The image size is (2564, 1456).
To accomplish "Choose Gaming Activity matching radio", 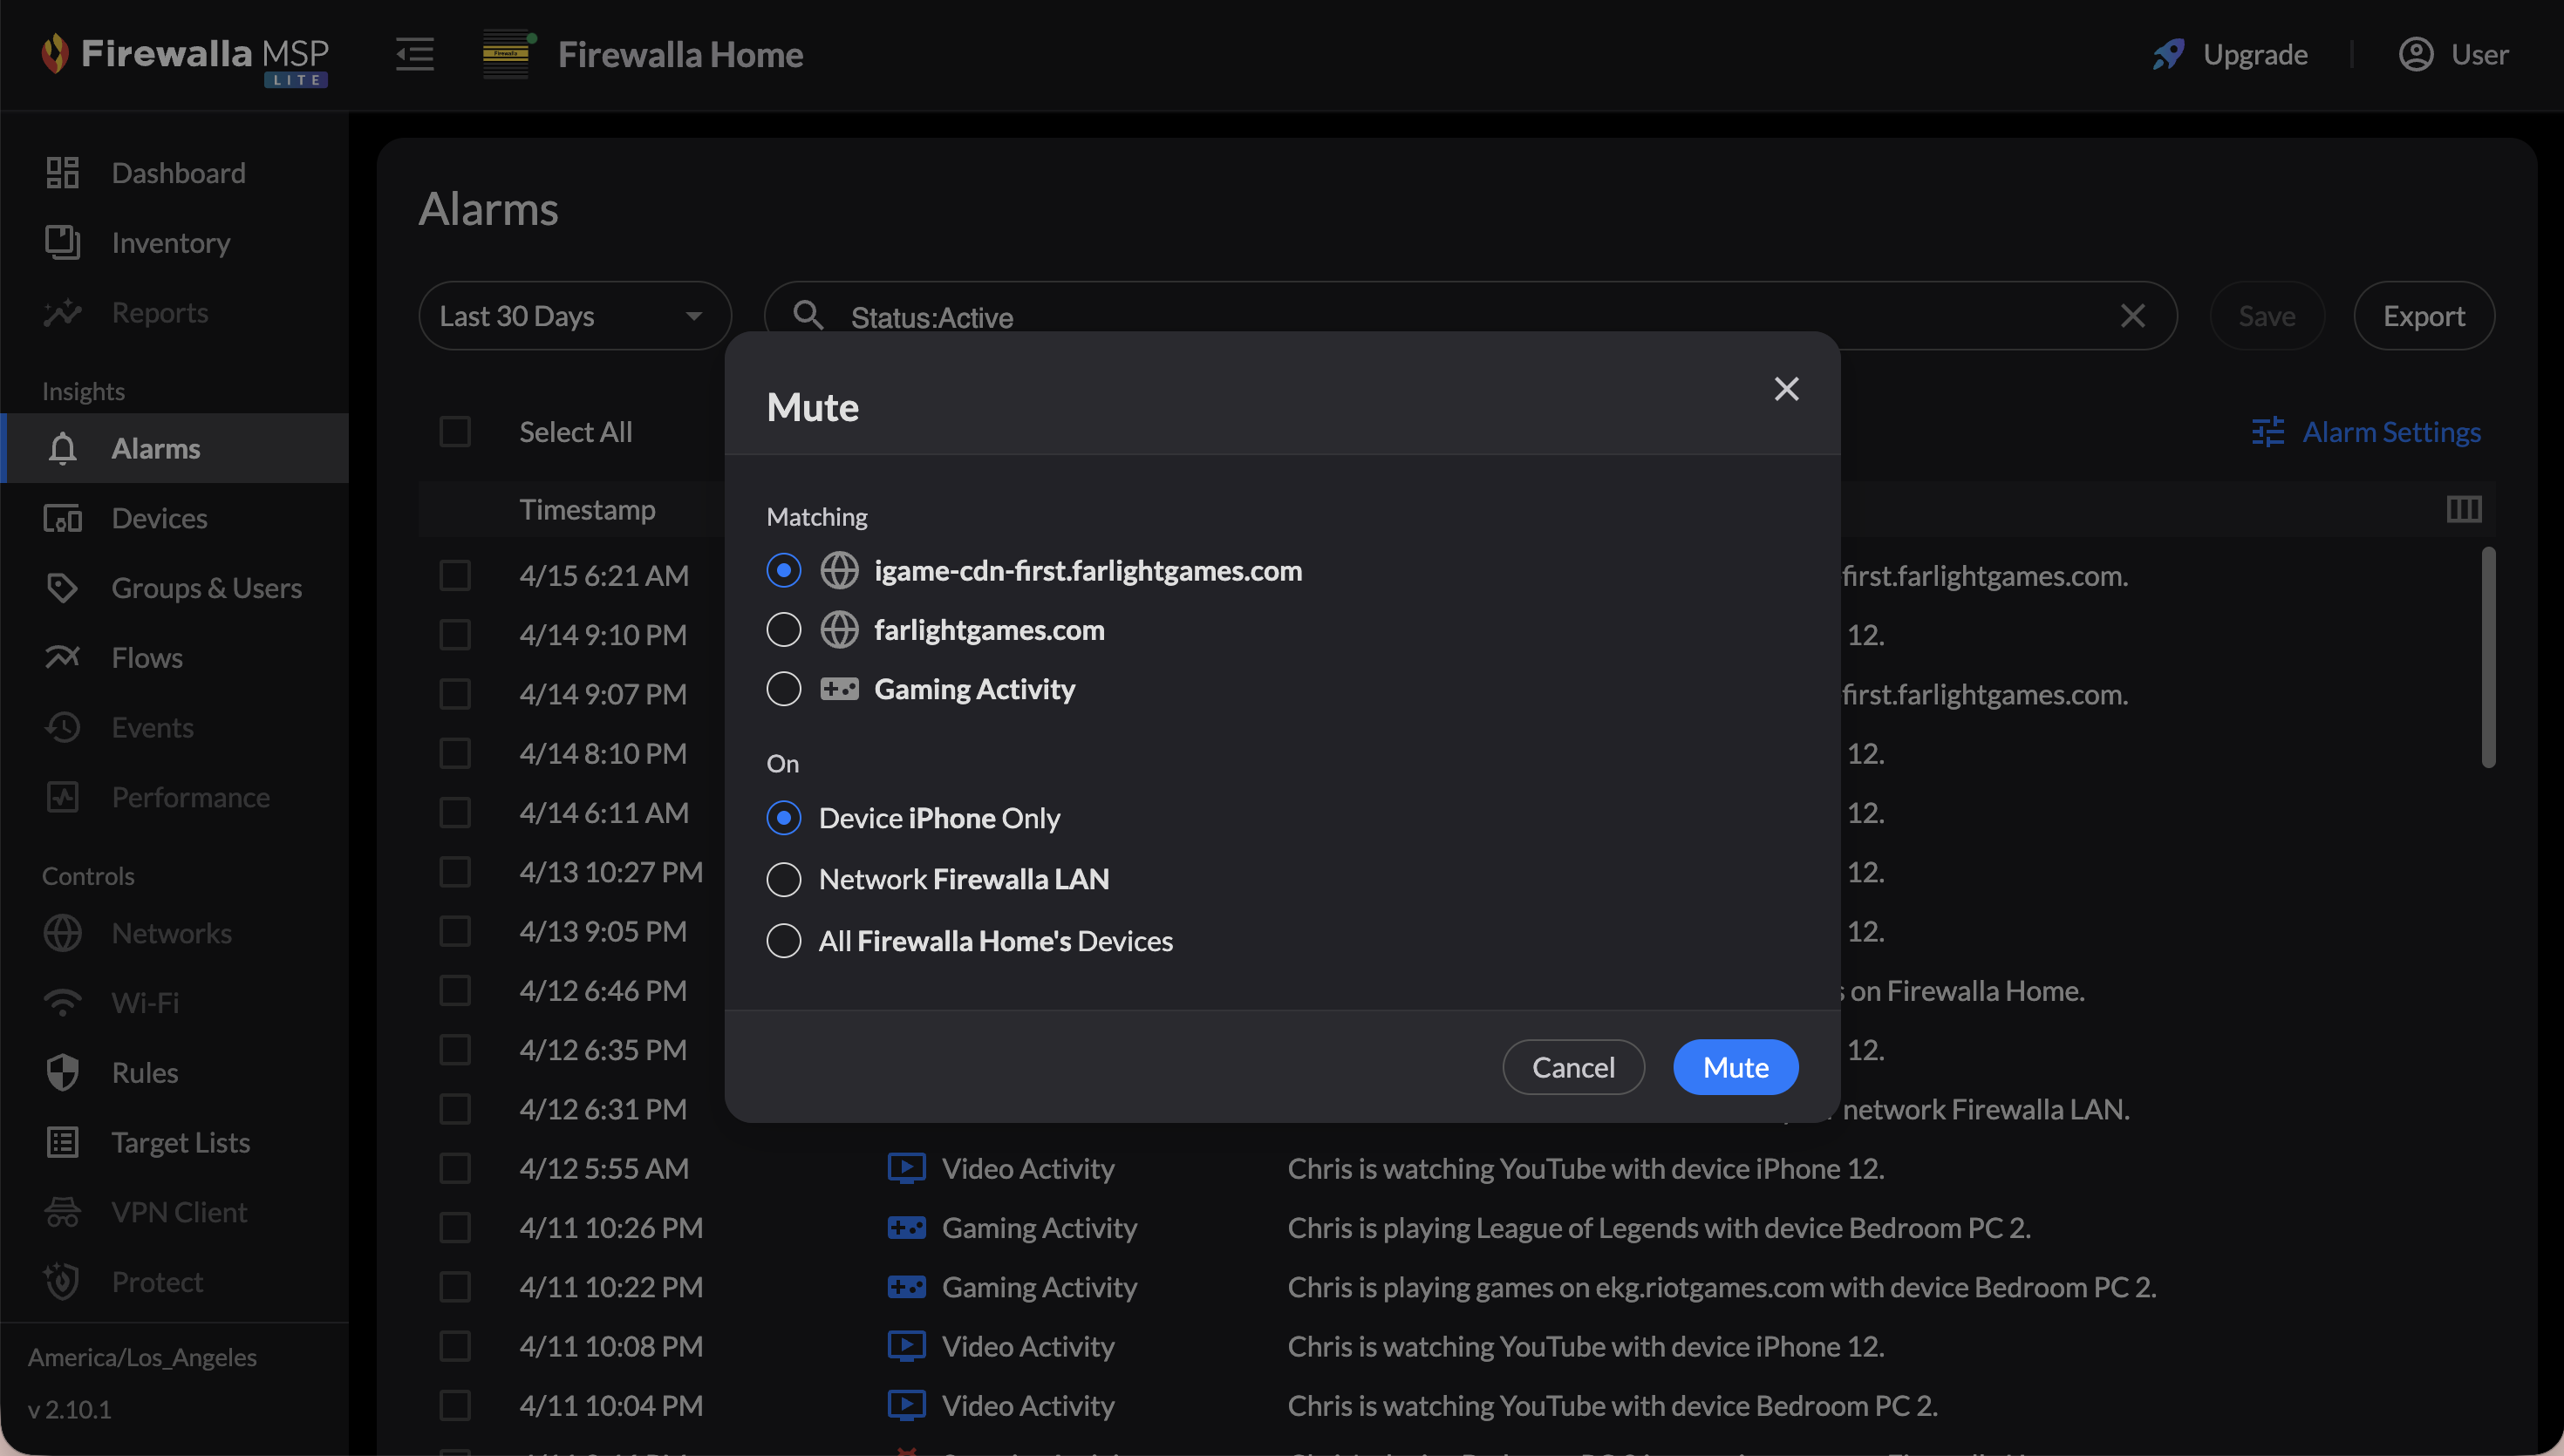I will click(x=784, y=689).
